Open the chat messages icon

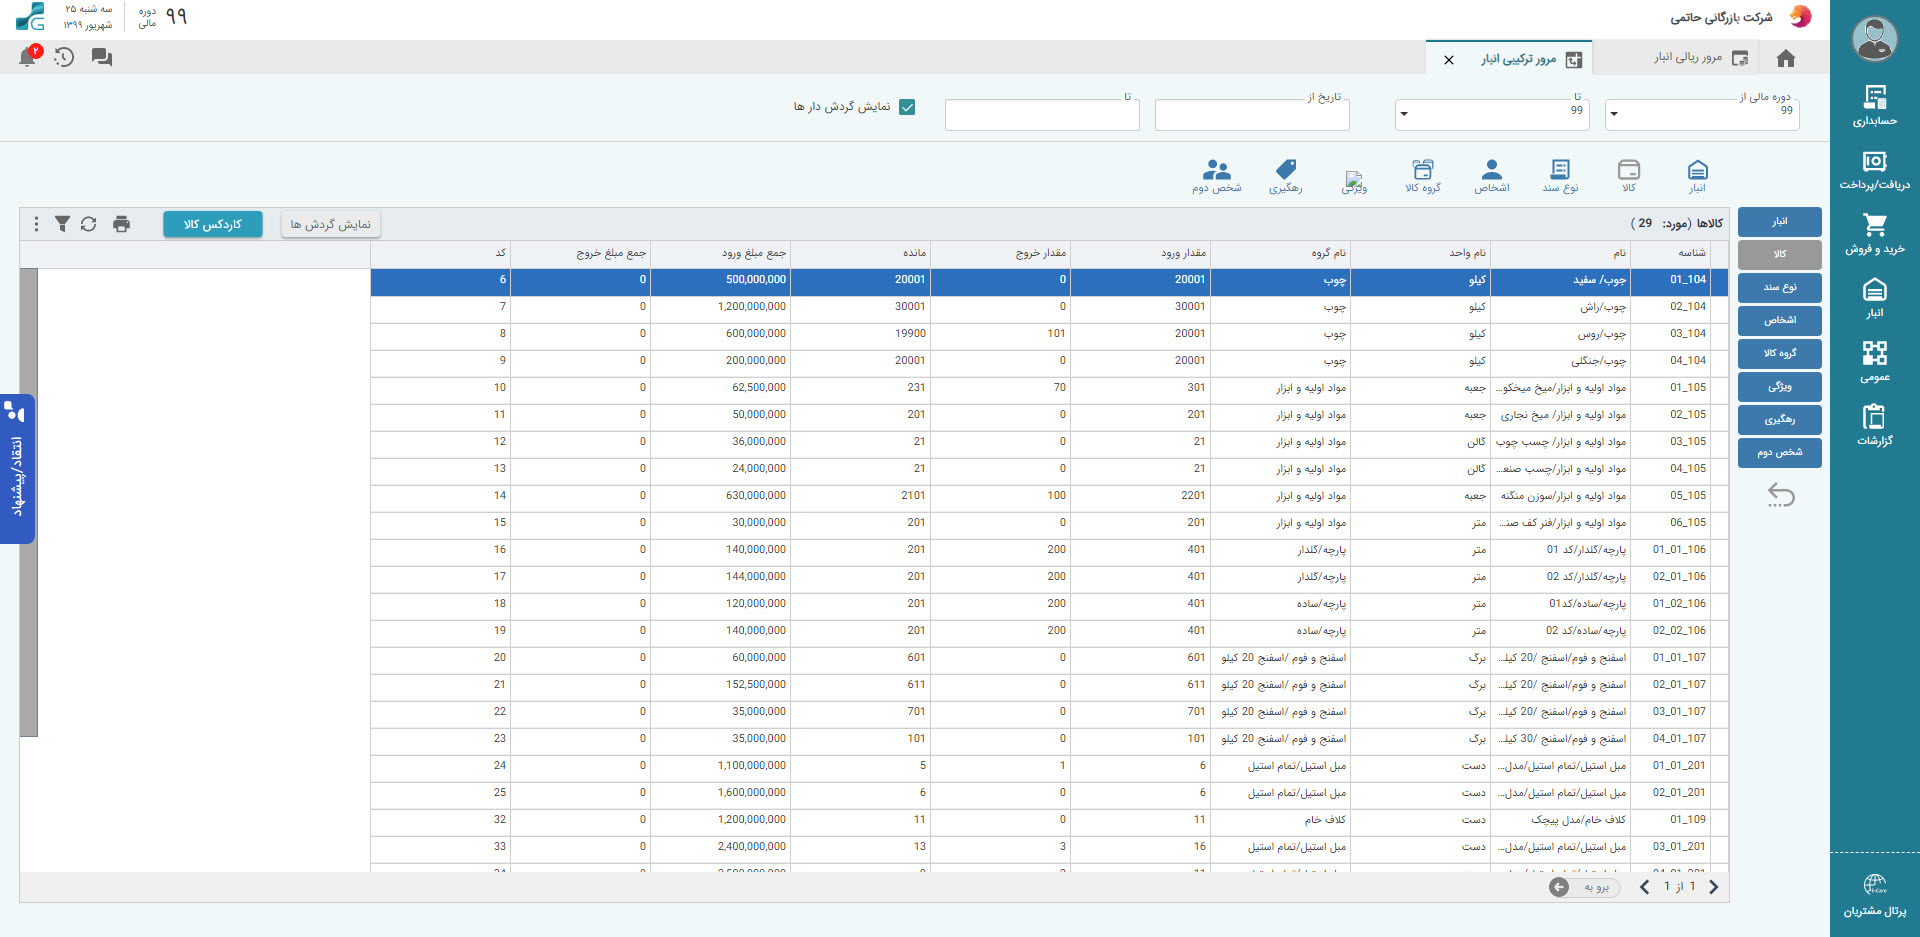[101, 58]
